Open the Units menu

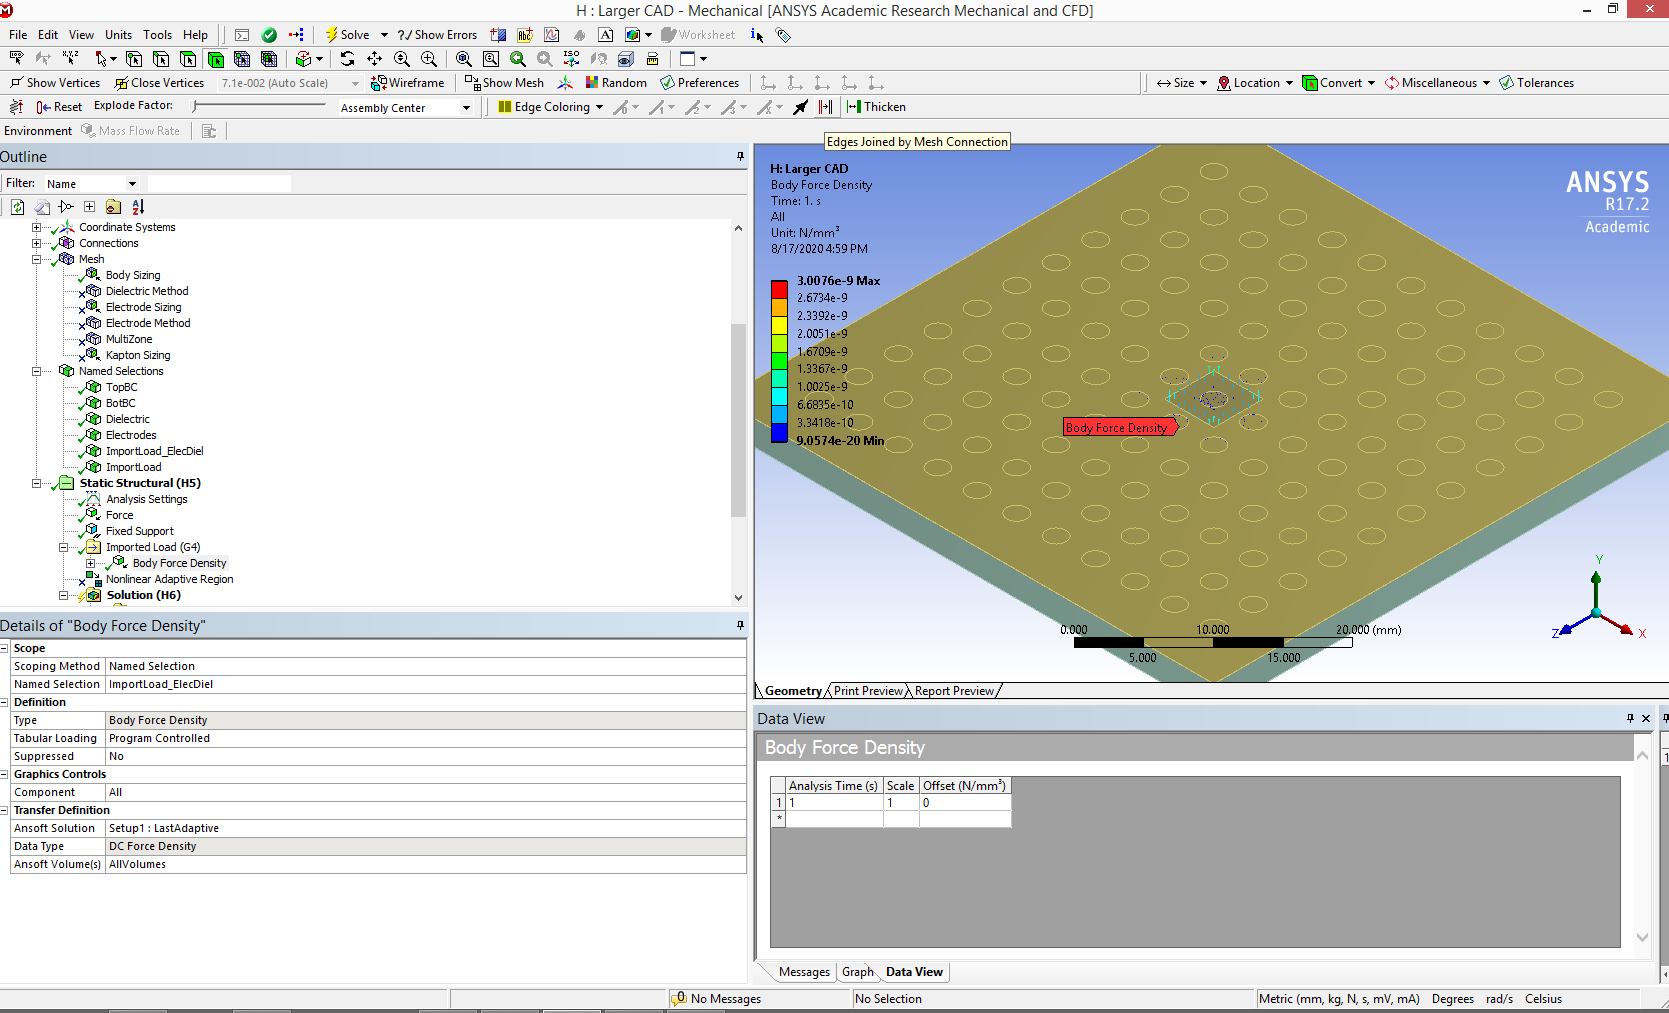[x=118, y=35]
